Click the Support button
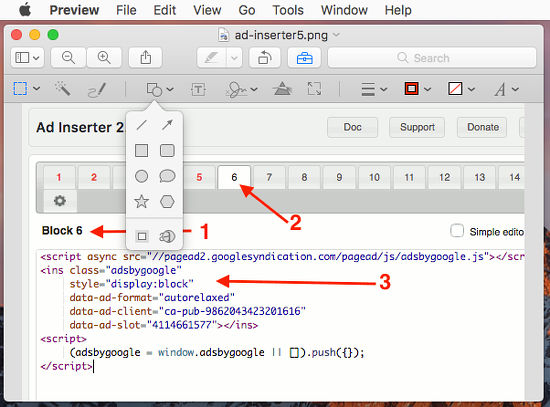The height and width of the screenshot is (407, 550). (x=417, y=127)
